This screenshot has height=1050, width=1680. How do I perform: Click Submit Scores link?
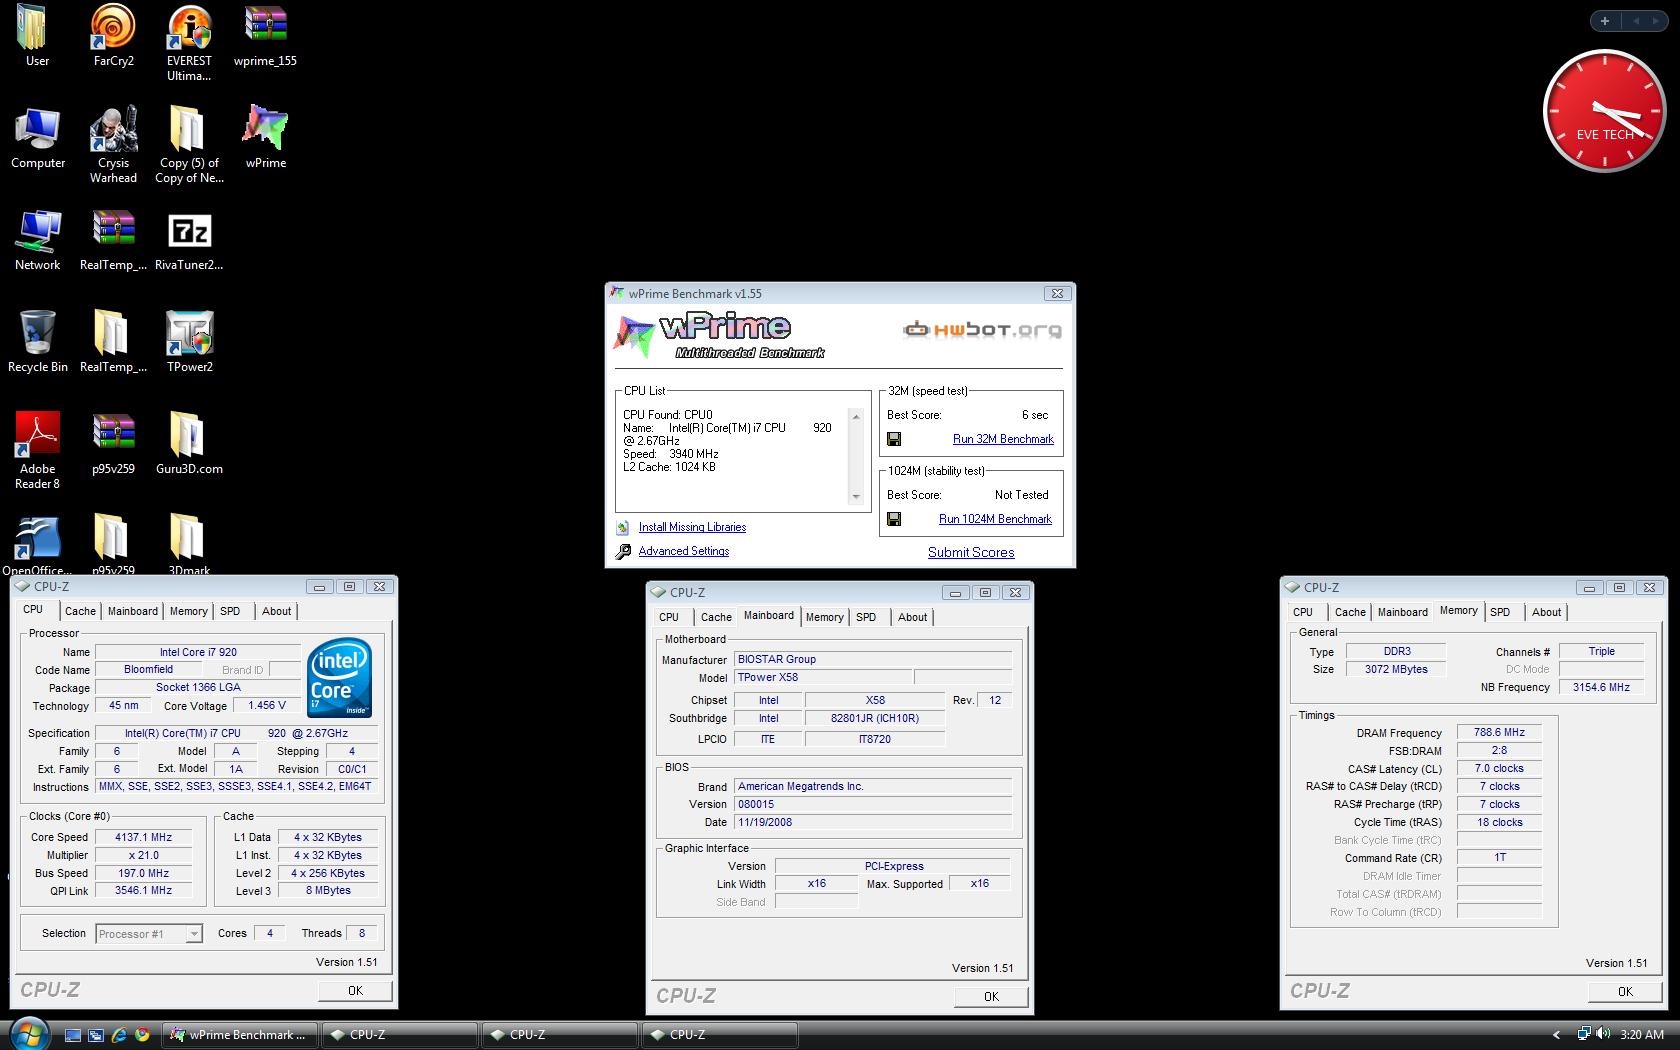coord(971,552)
